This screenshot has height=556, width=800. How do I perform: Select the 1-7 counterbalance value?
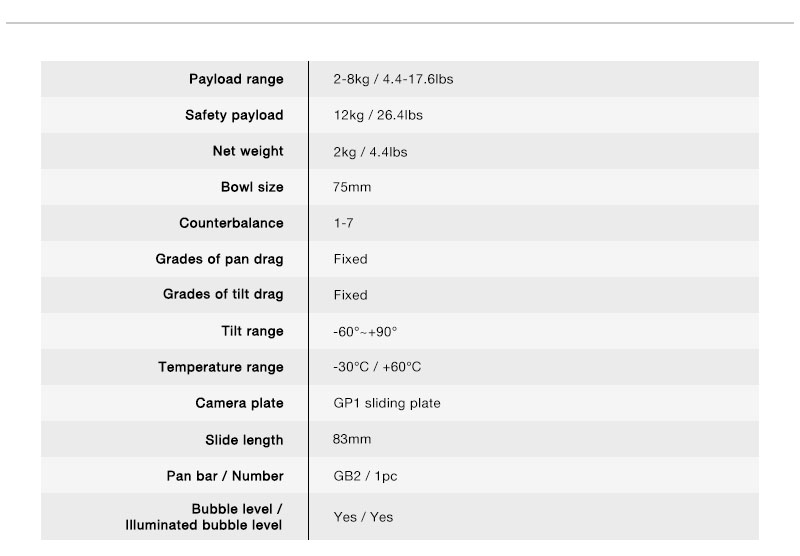click(343, 223)
